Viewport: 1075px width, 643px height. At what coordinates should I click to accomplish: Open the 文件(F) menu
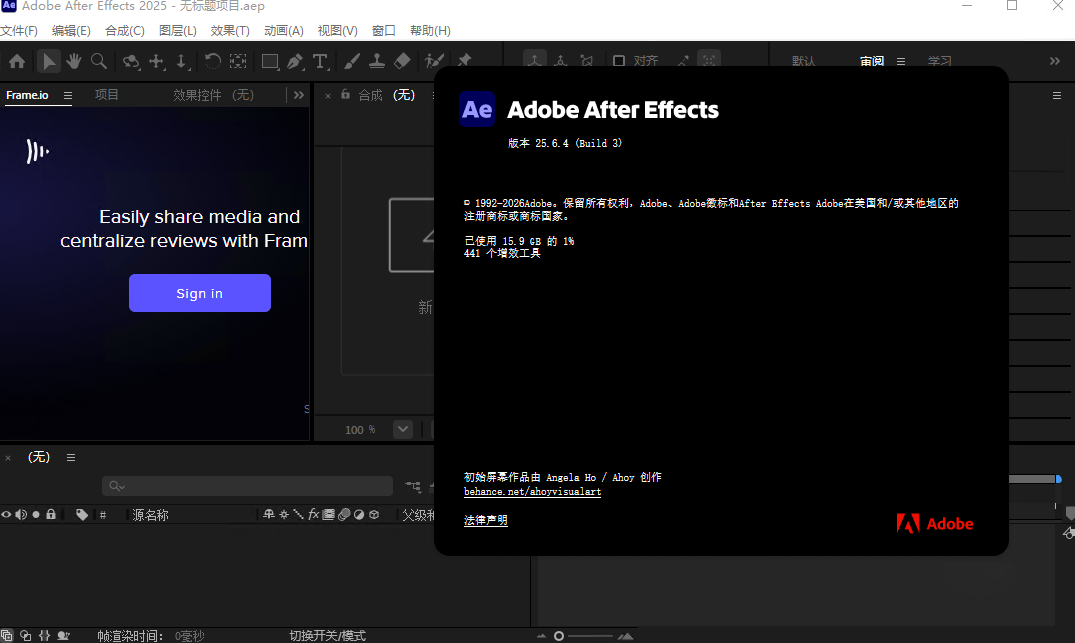click(x=19, y=31)
